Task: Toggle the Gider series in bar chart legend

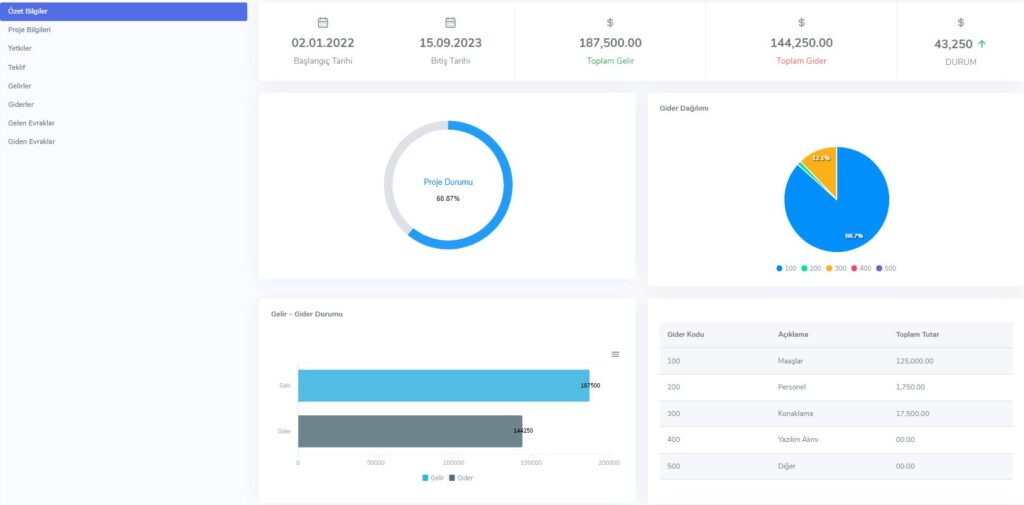Action: (x=460, y=478)
